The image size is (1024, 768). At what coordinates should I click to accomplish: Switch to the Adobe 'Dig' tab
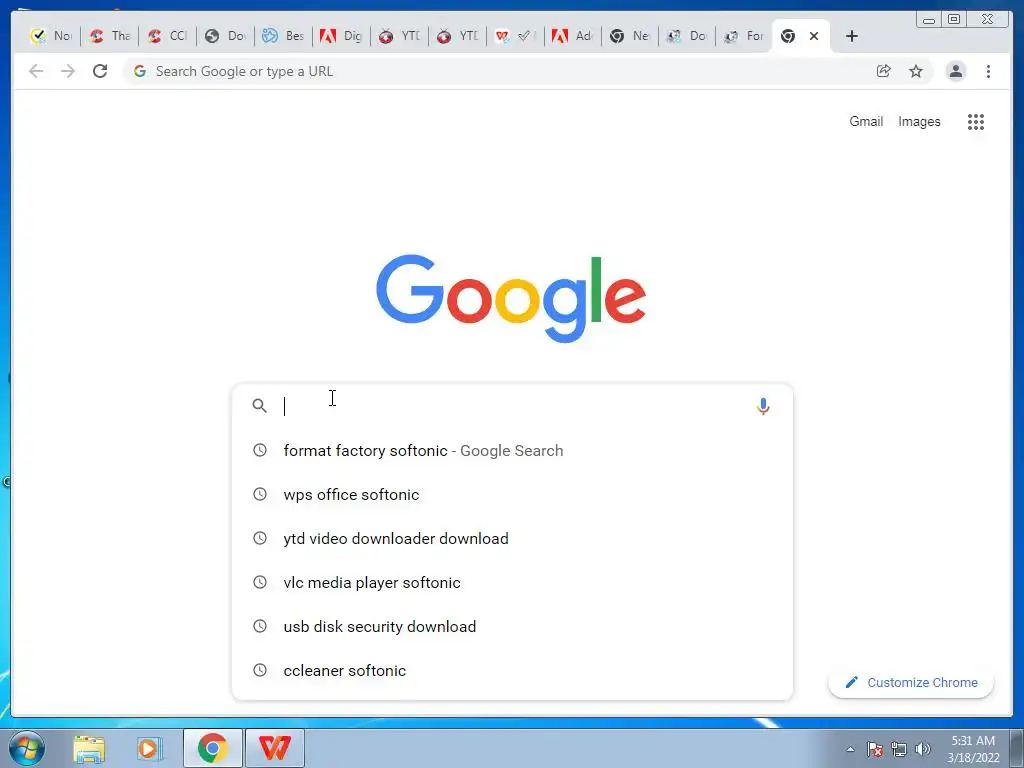(x=341, y=36)
